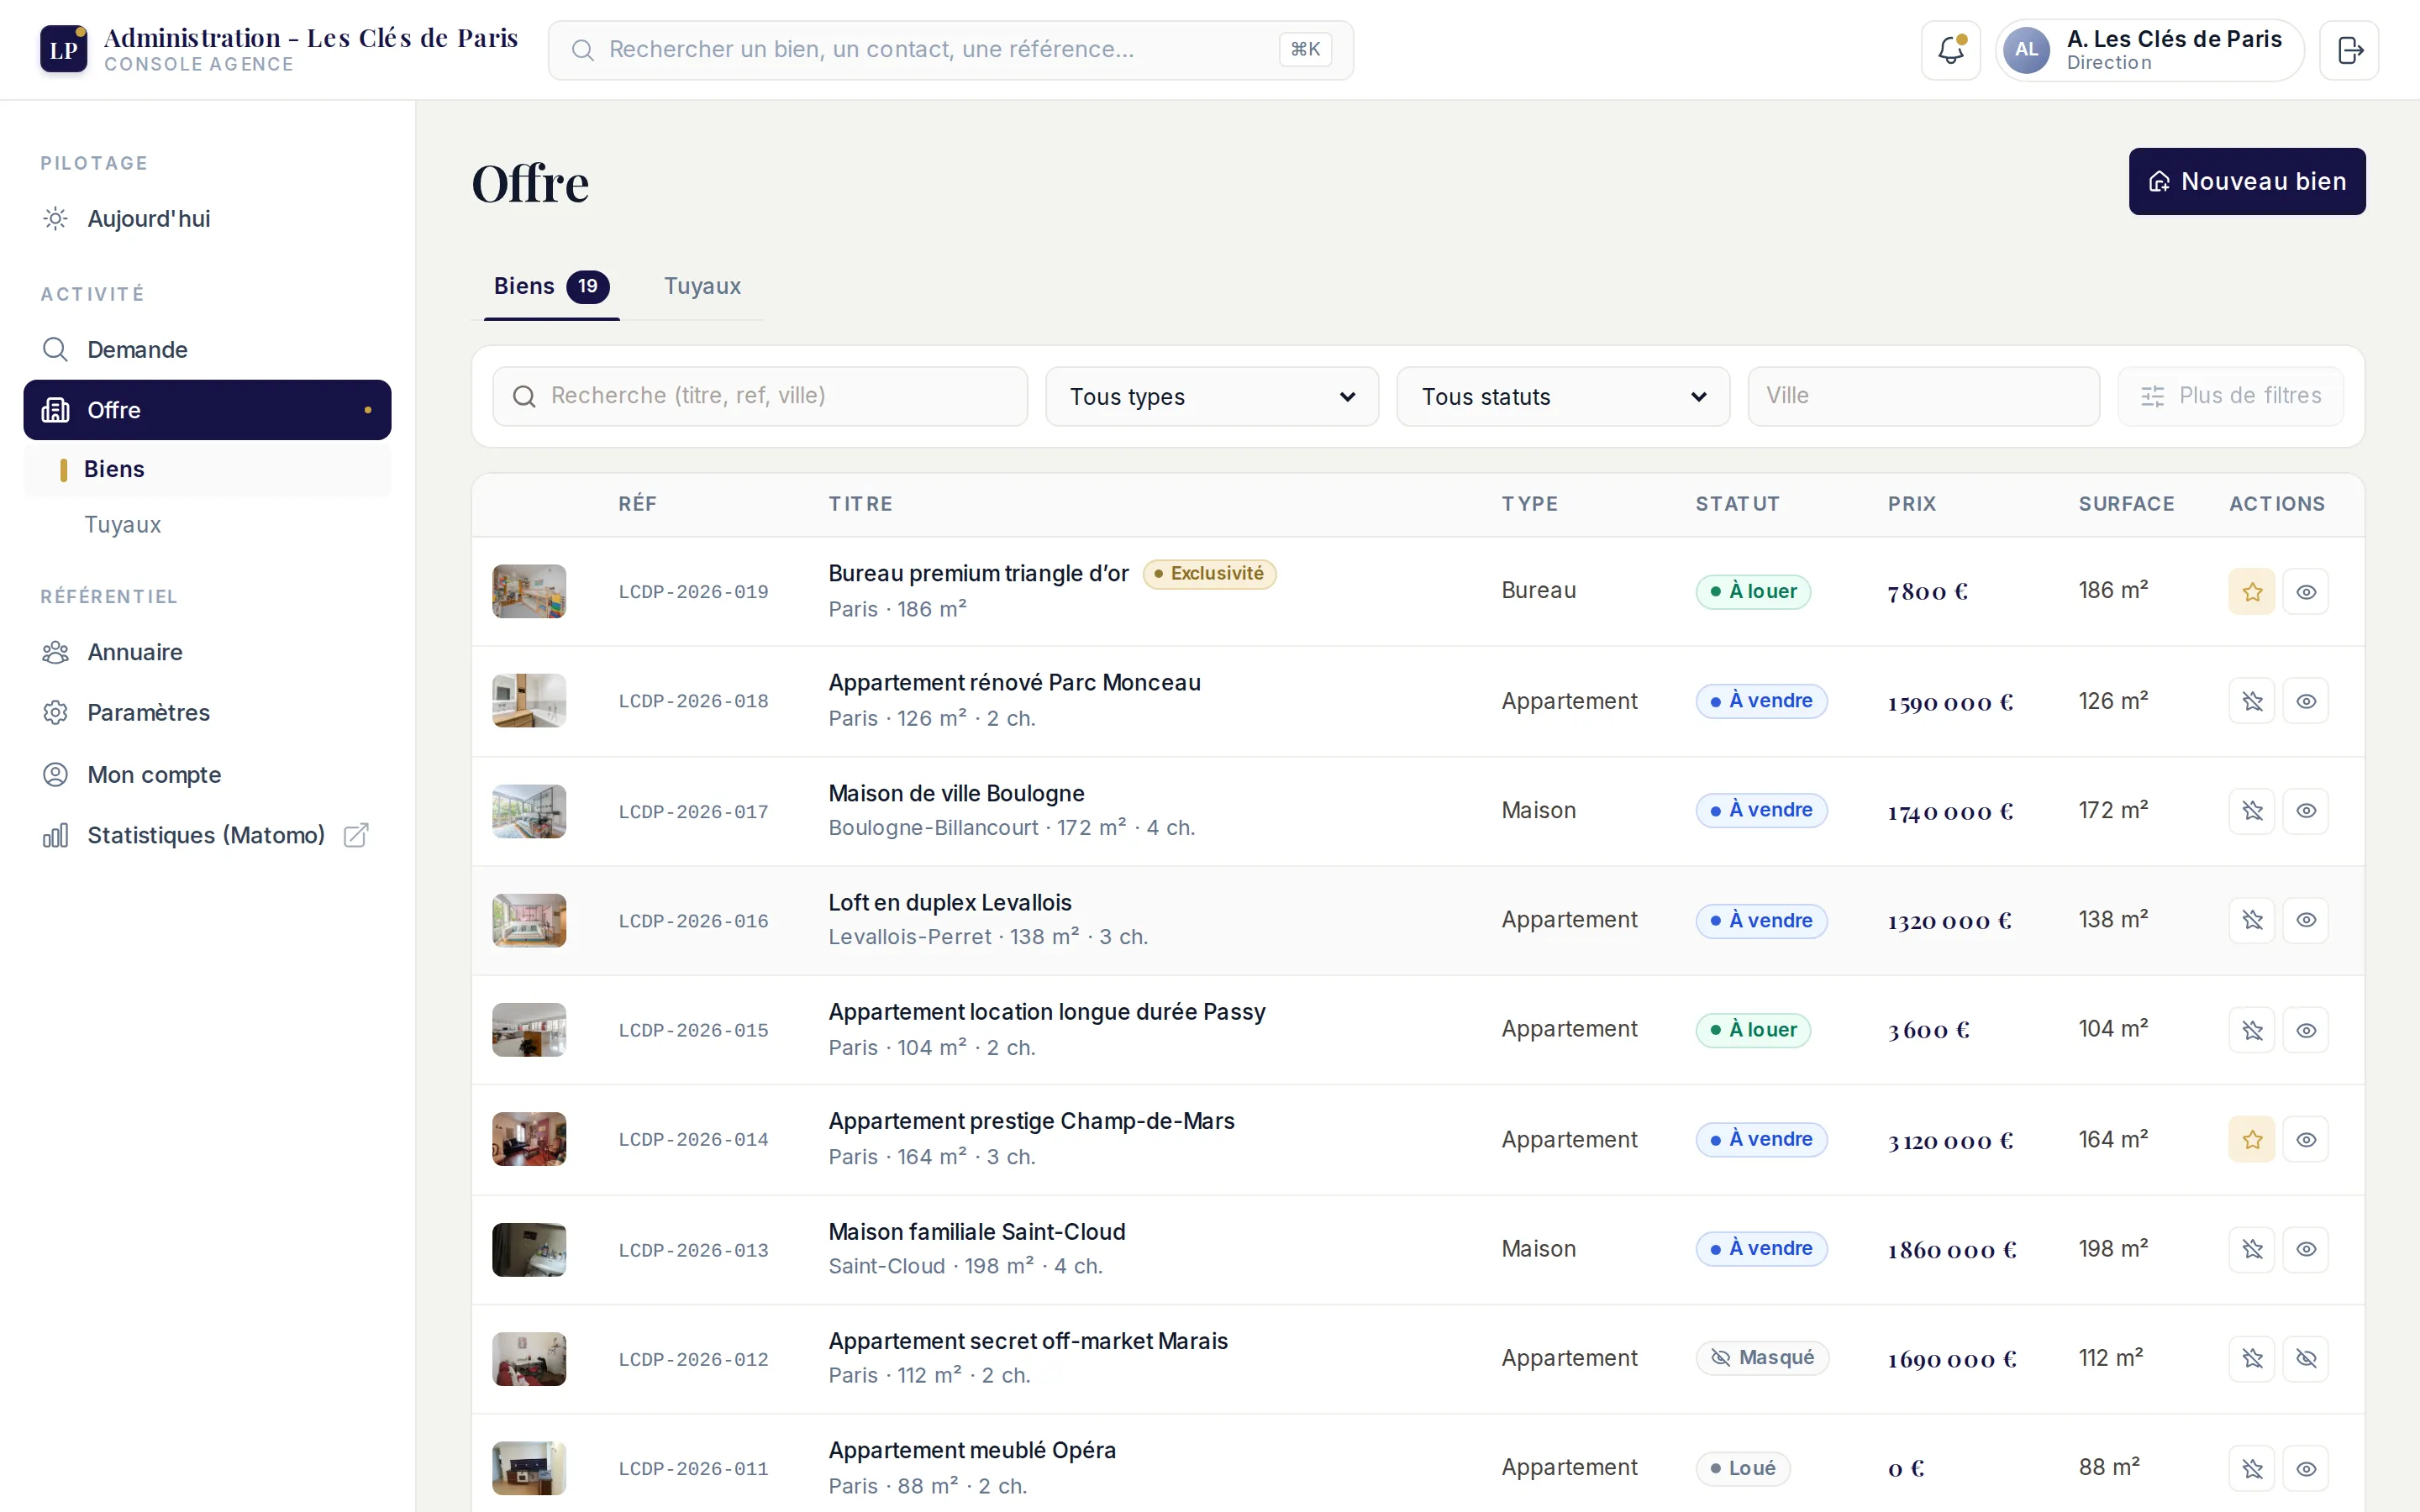Viewport: 2420px width, 1512px height.
Task: Click the LP agency logo
Action: tap(63, 49)
